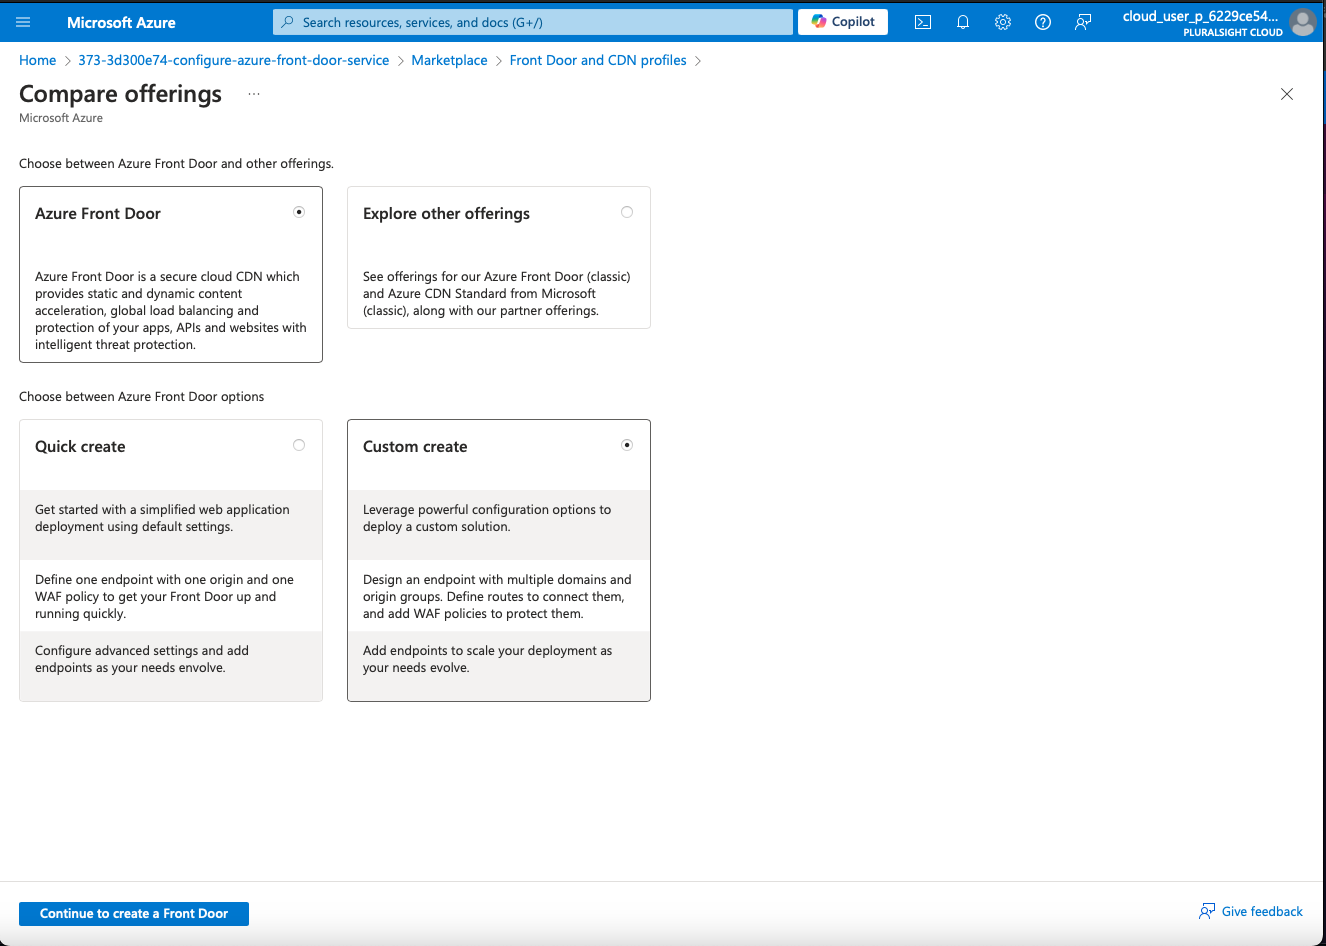The width and height of the screenshot is (1326, 946).
Task: Focus the search resources input box
Action: tap(533, 22)
